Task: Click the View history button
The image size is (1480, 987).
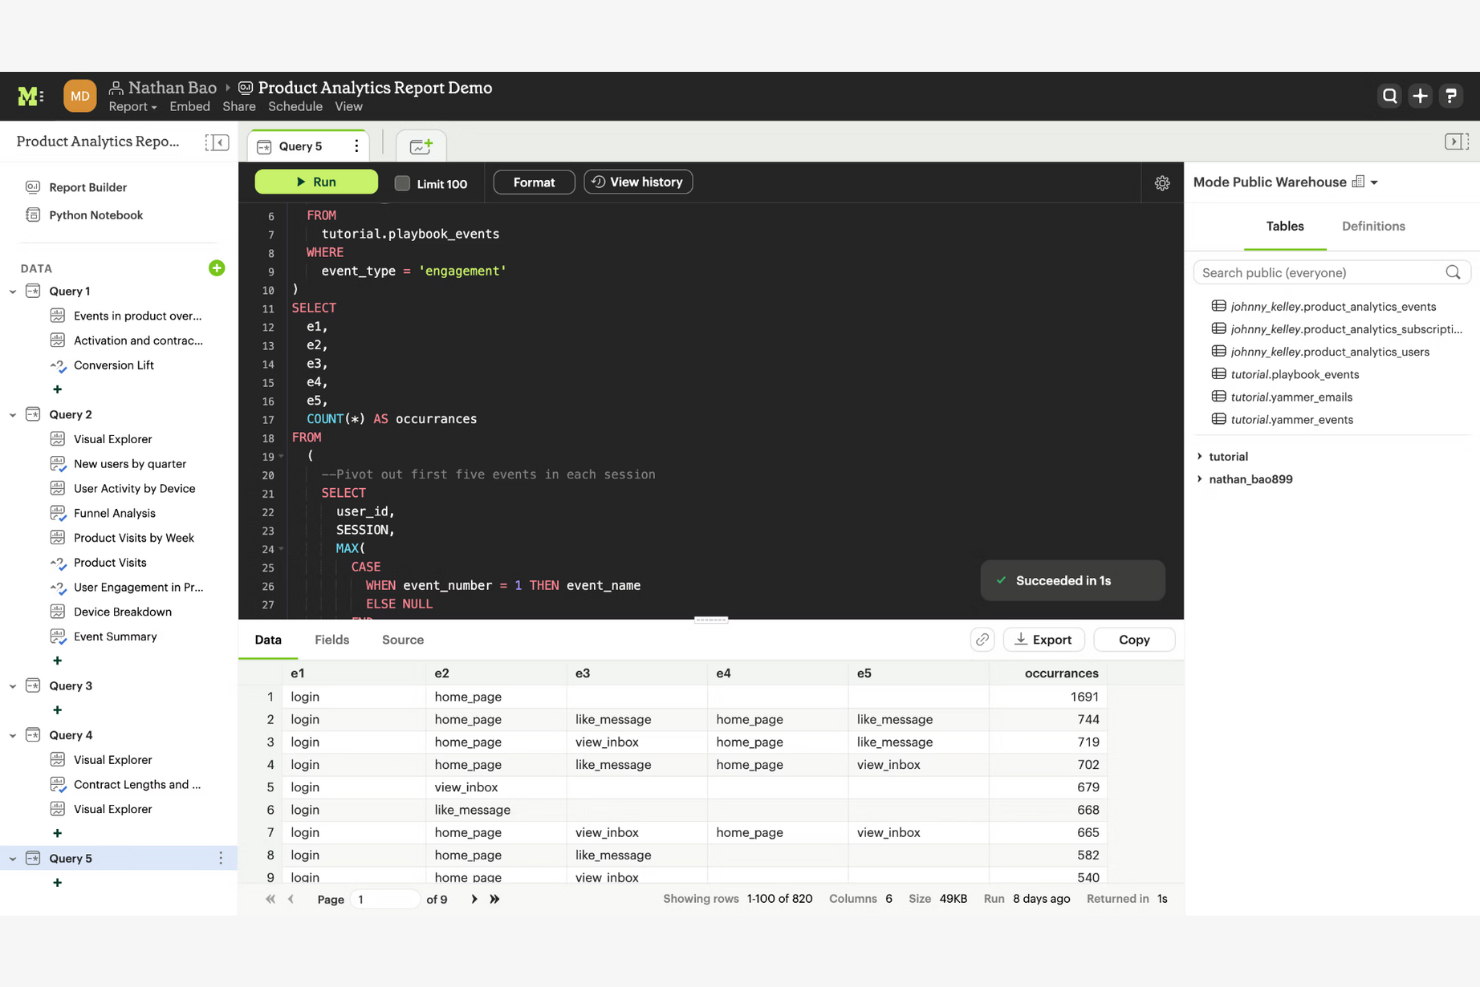Action: click(638, 182)
